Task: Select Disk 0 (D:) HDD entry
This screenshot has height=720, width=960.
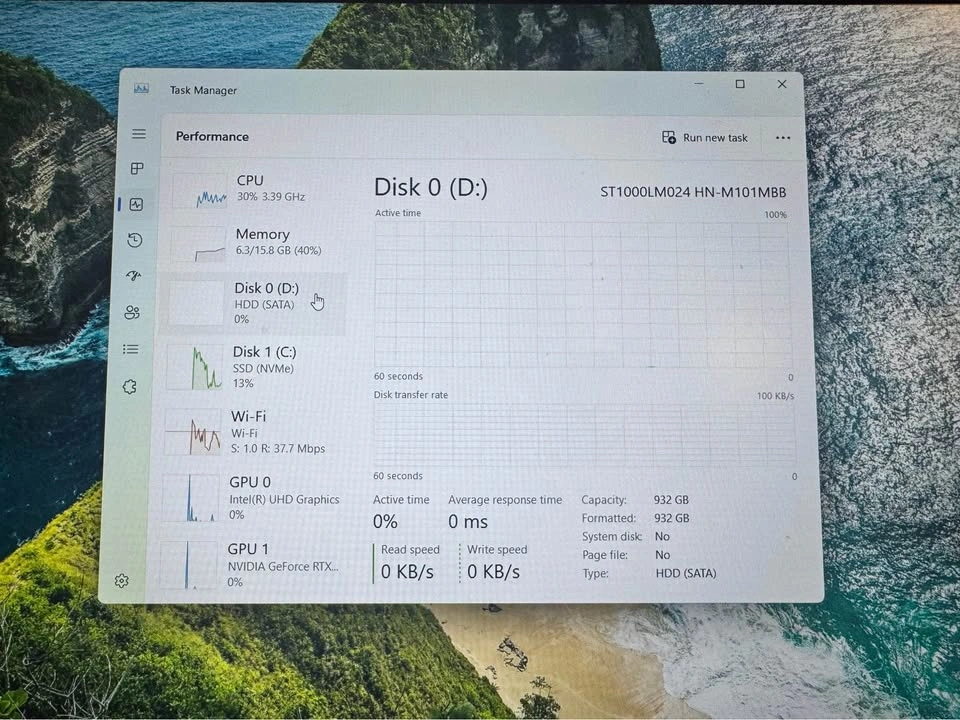Action: point(253,303)
